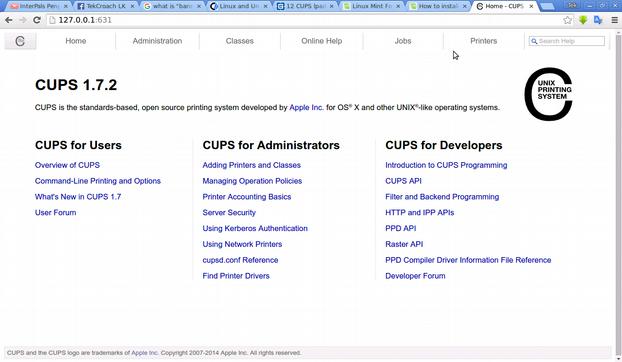
Task: Switch to the '12 CUPS' tab
Action: [x=305, y=6]
